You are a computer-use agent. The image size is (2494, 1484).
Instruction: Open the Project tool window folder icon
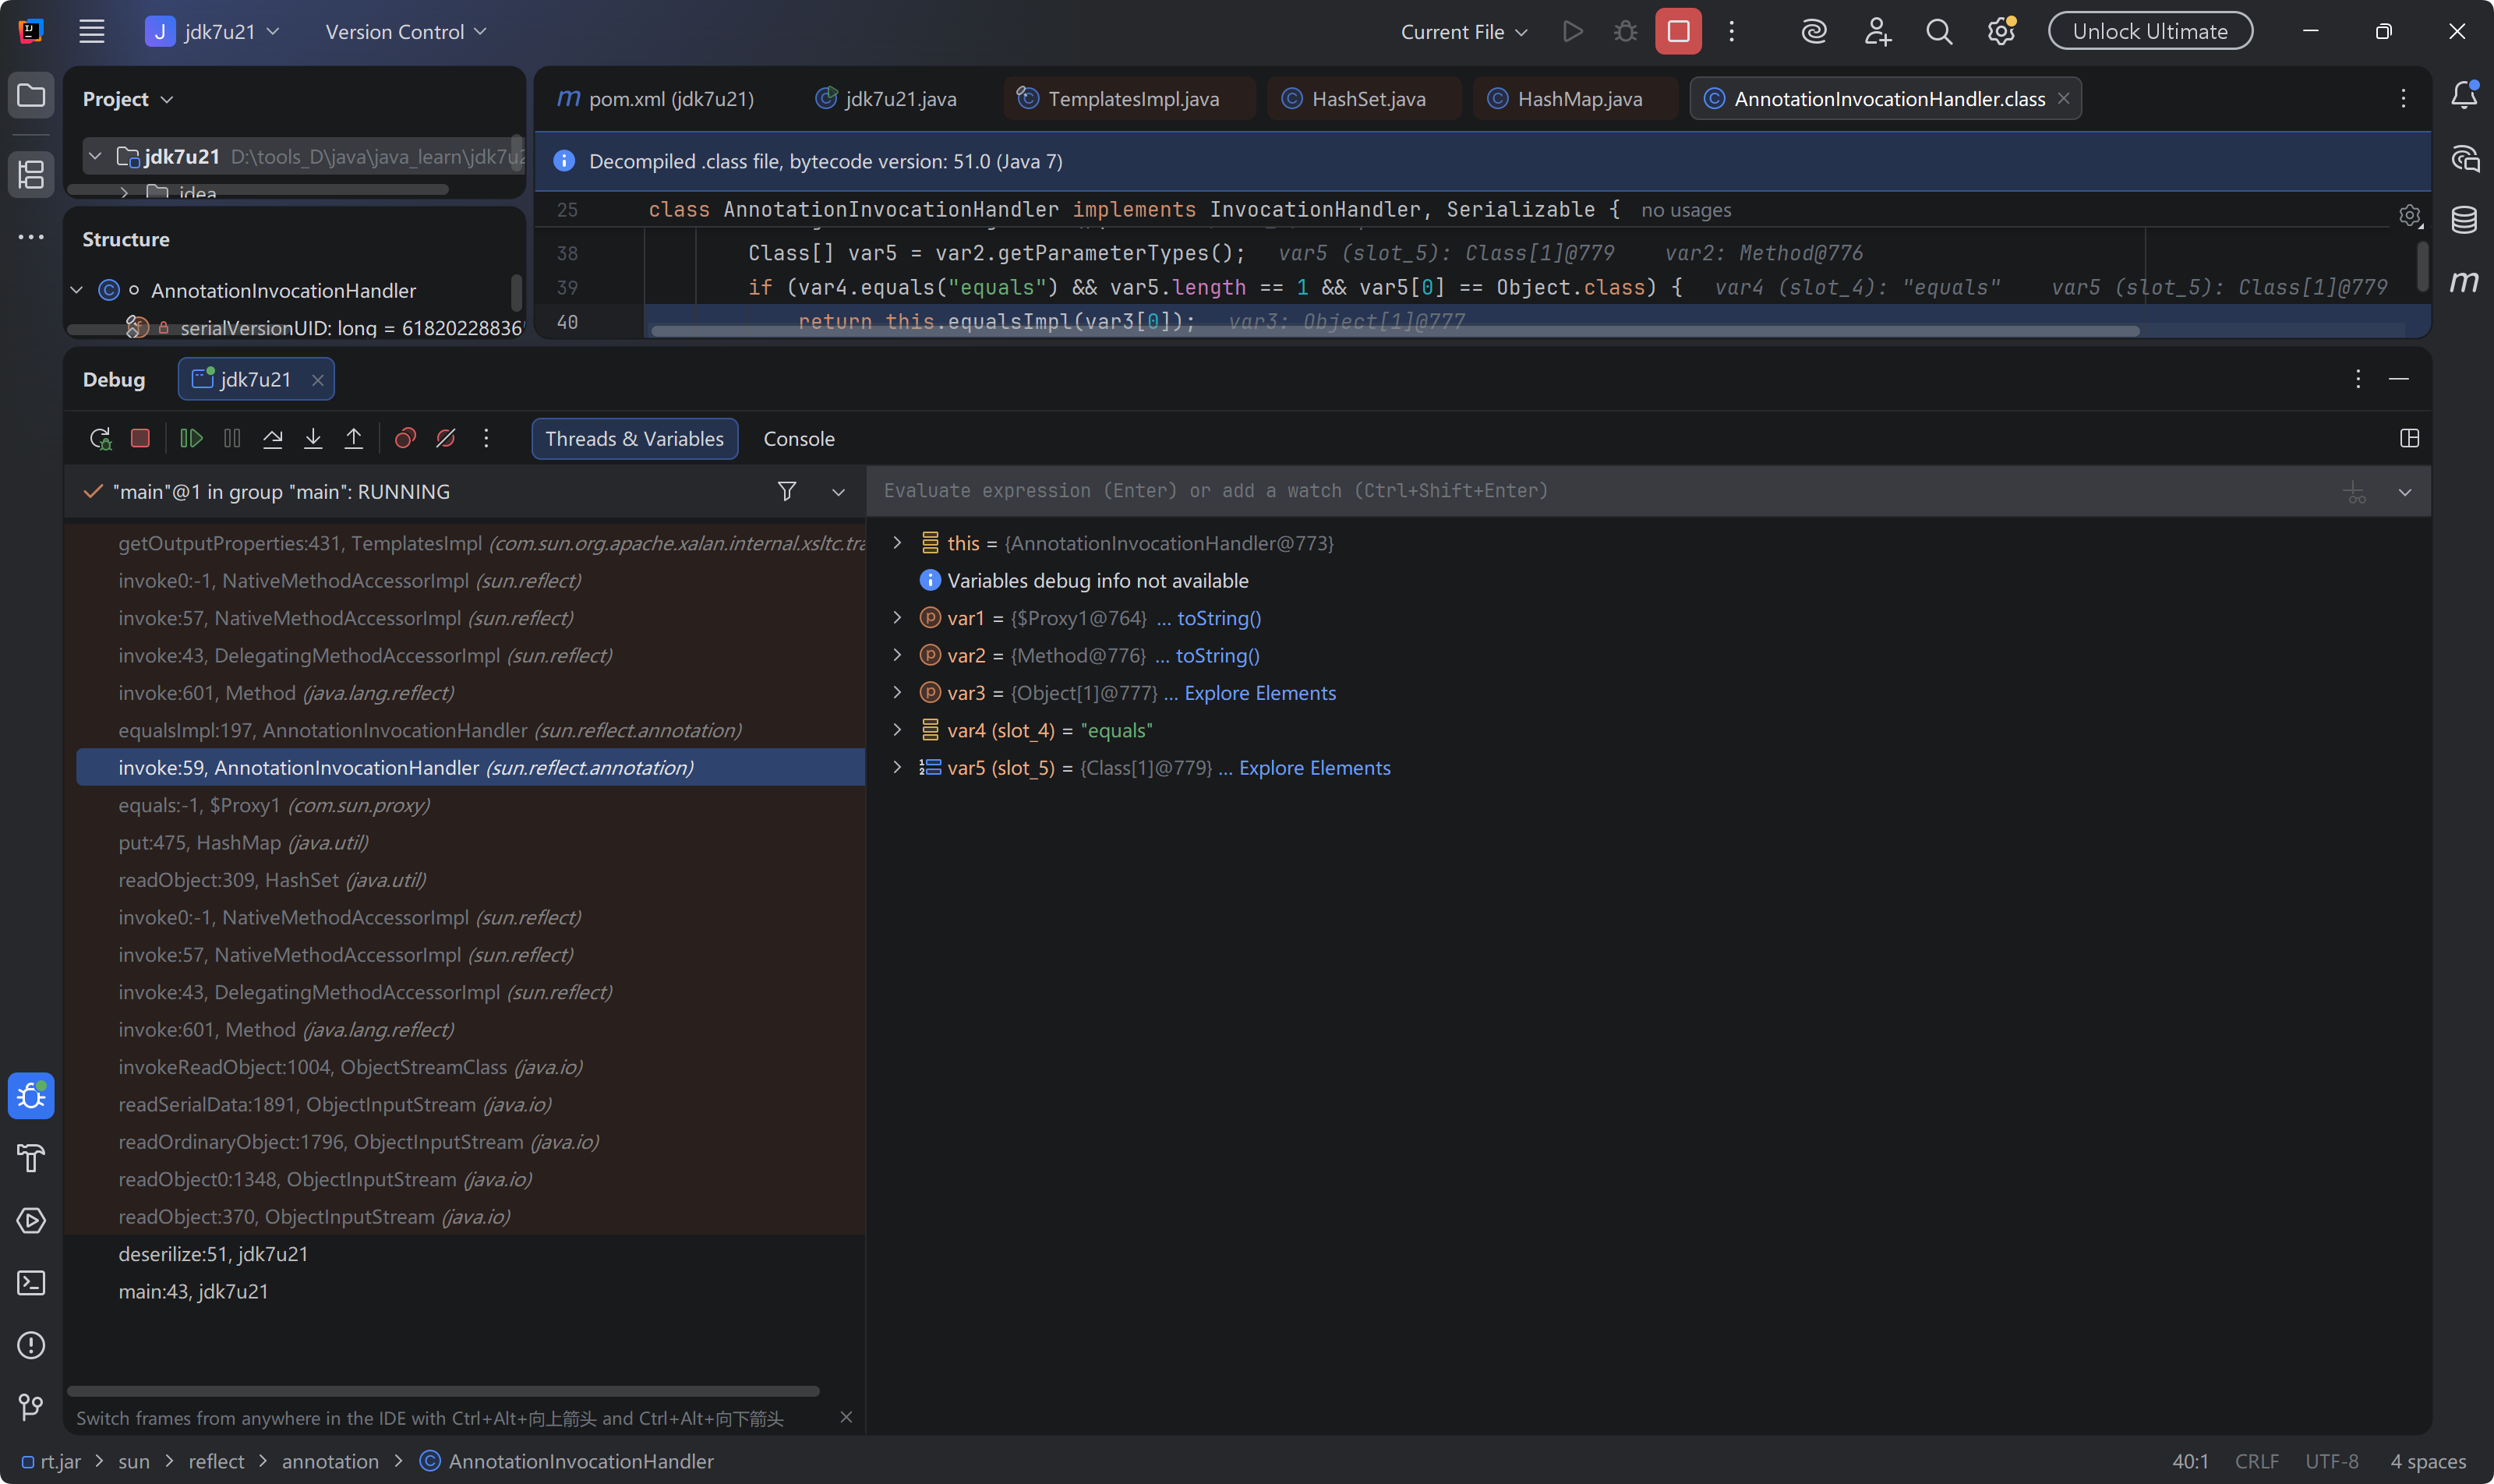(31, 96)
